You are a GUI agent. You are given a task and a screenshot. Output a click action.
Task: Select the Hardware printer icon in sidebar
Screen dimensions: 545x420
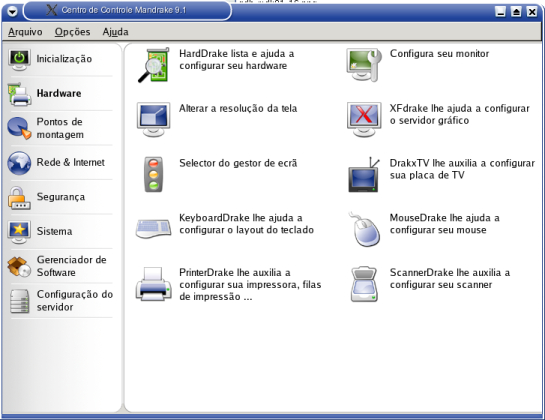point(19,94)
